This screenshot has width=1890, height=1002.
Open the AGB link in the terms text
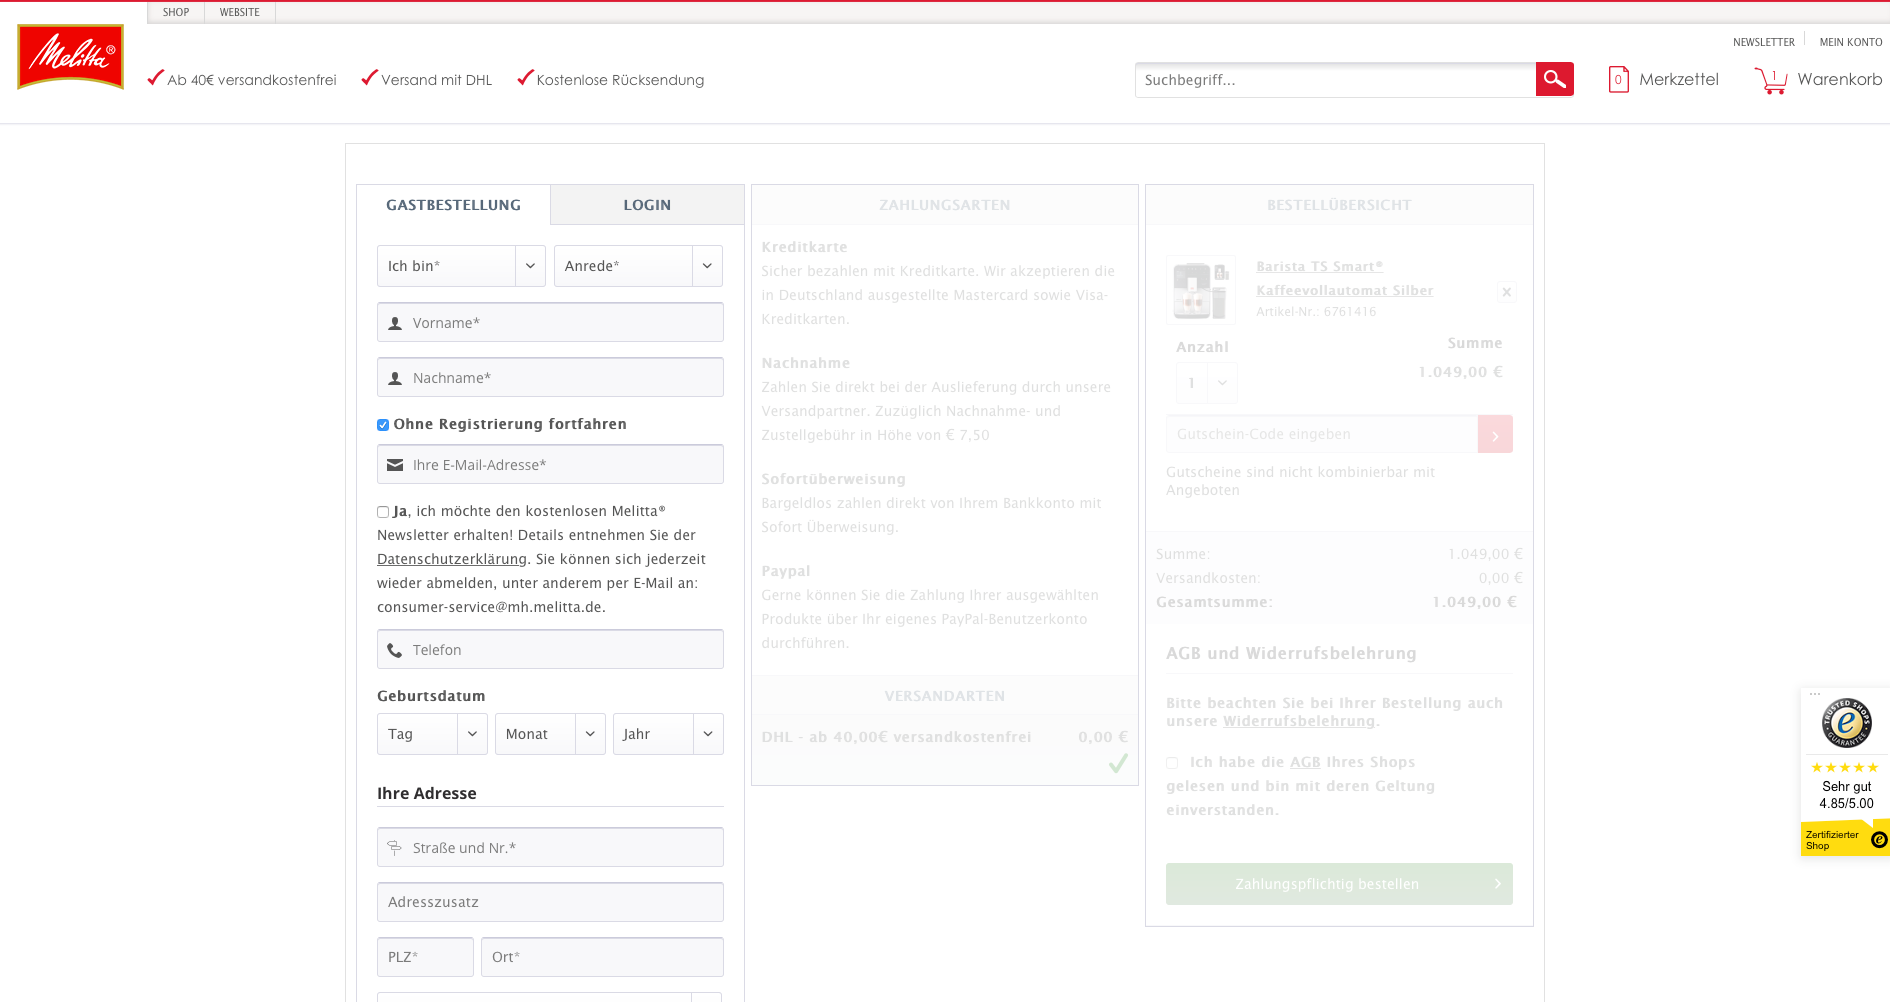tap(1305, 762)
